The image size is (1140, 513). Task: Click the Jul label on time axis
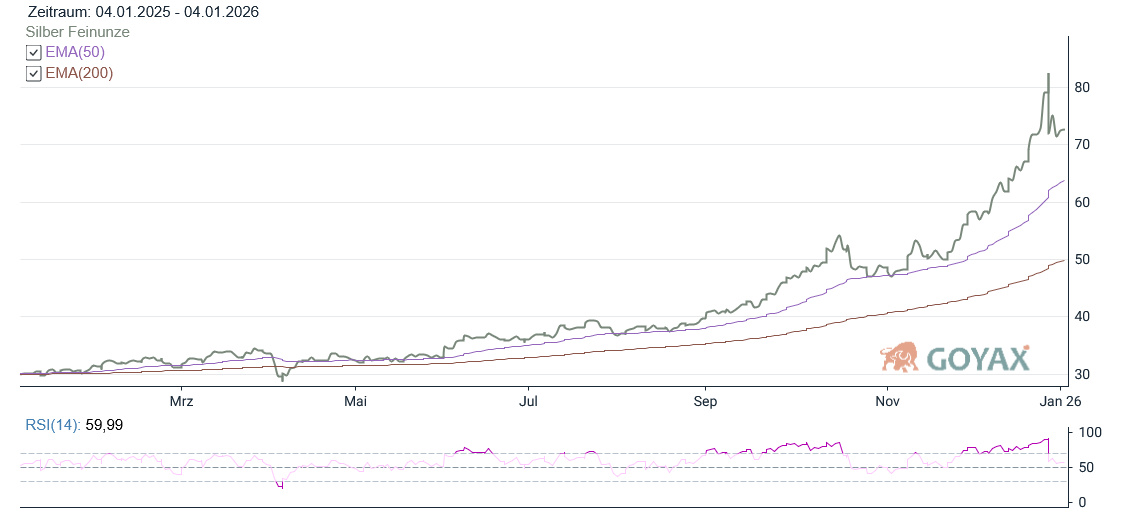click(529, 402)
